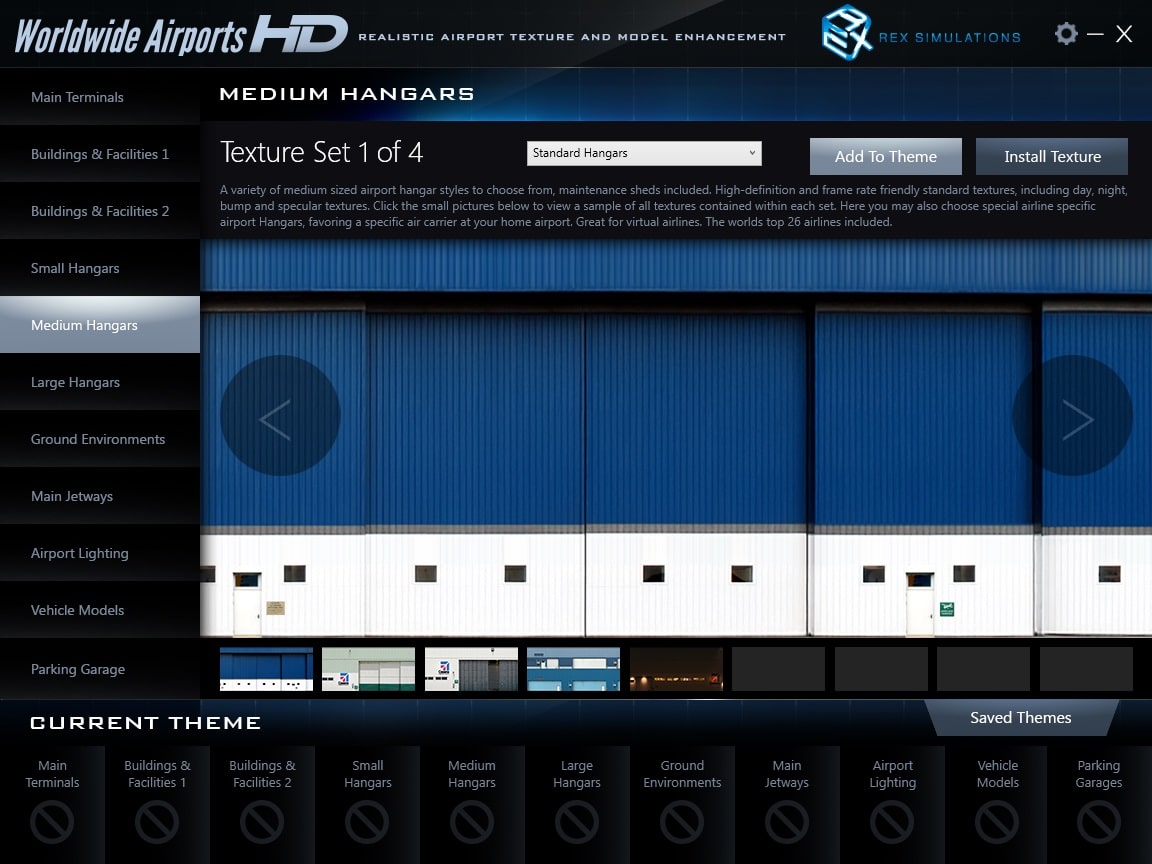Click empty Main Terminals theme slot icon
Viewport: 1152px width, 864px height.
tap(52, 822)
